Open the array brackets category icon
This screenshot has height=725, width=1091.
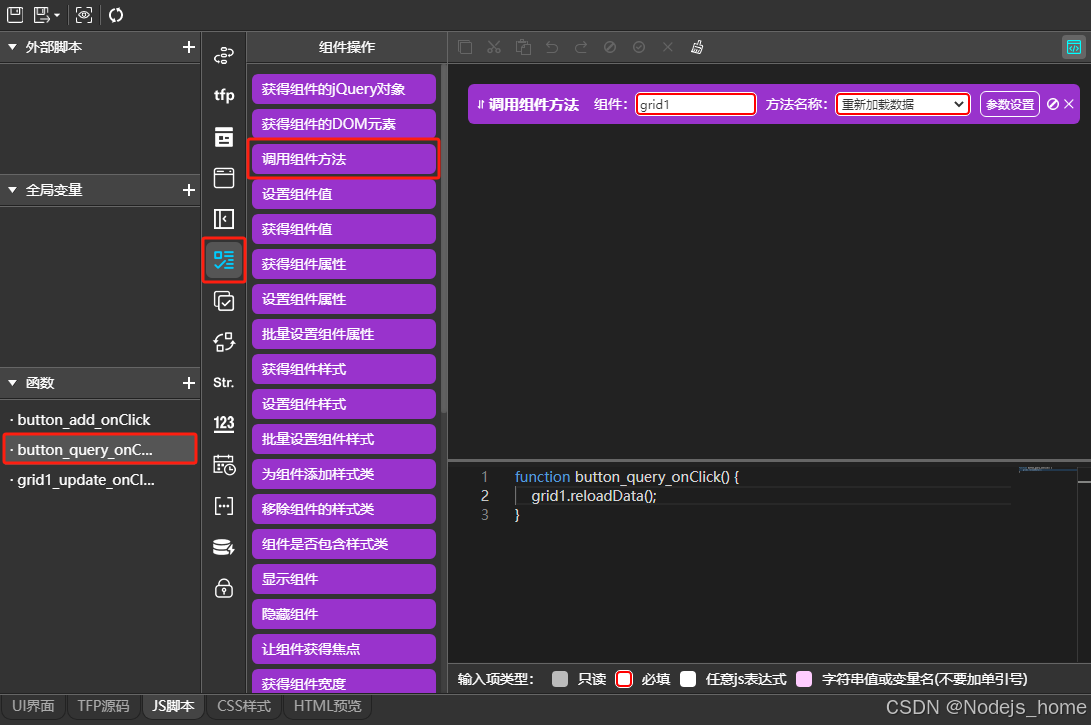point(223,506)
